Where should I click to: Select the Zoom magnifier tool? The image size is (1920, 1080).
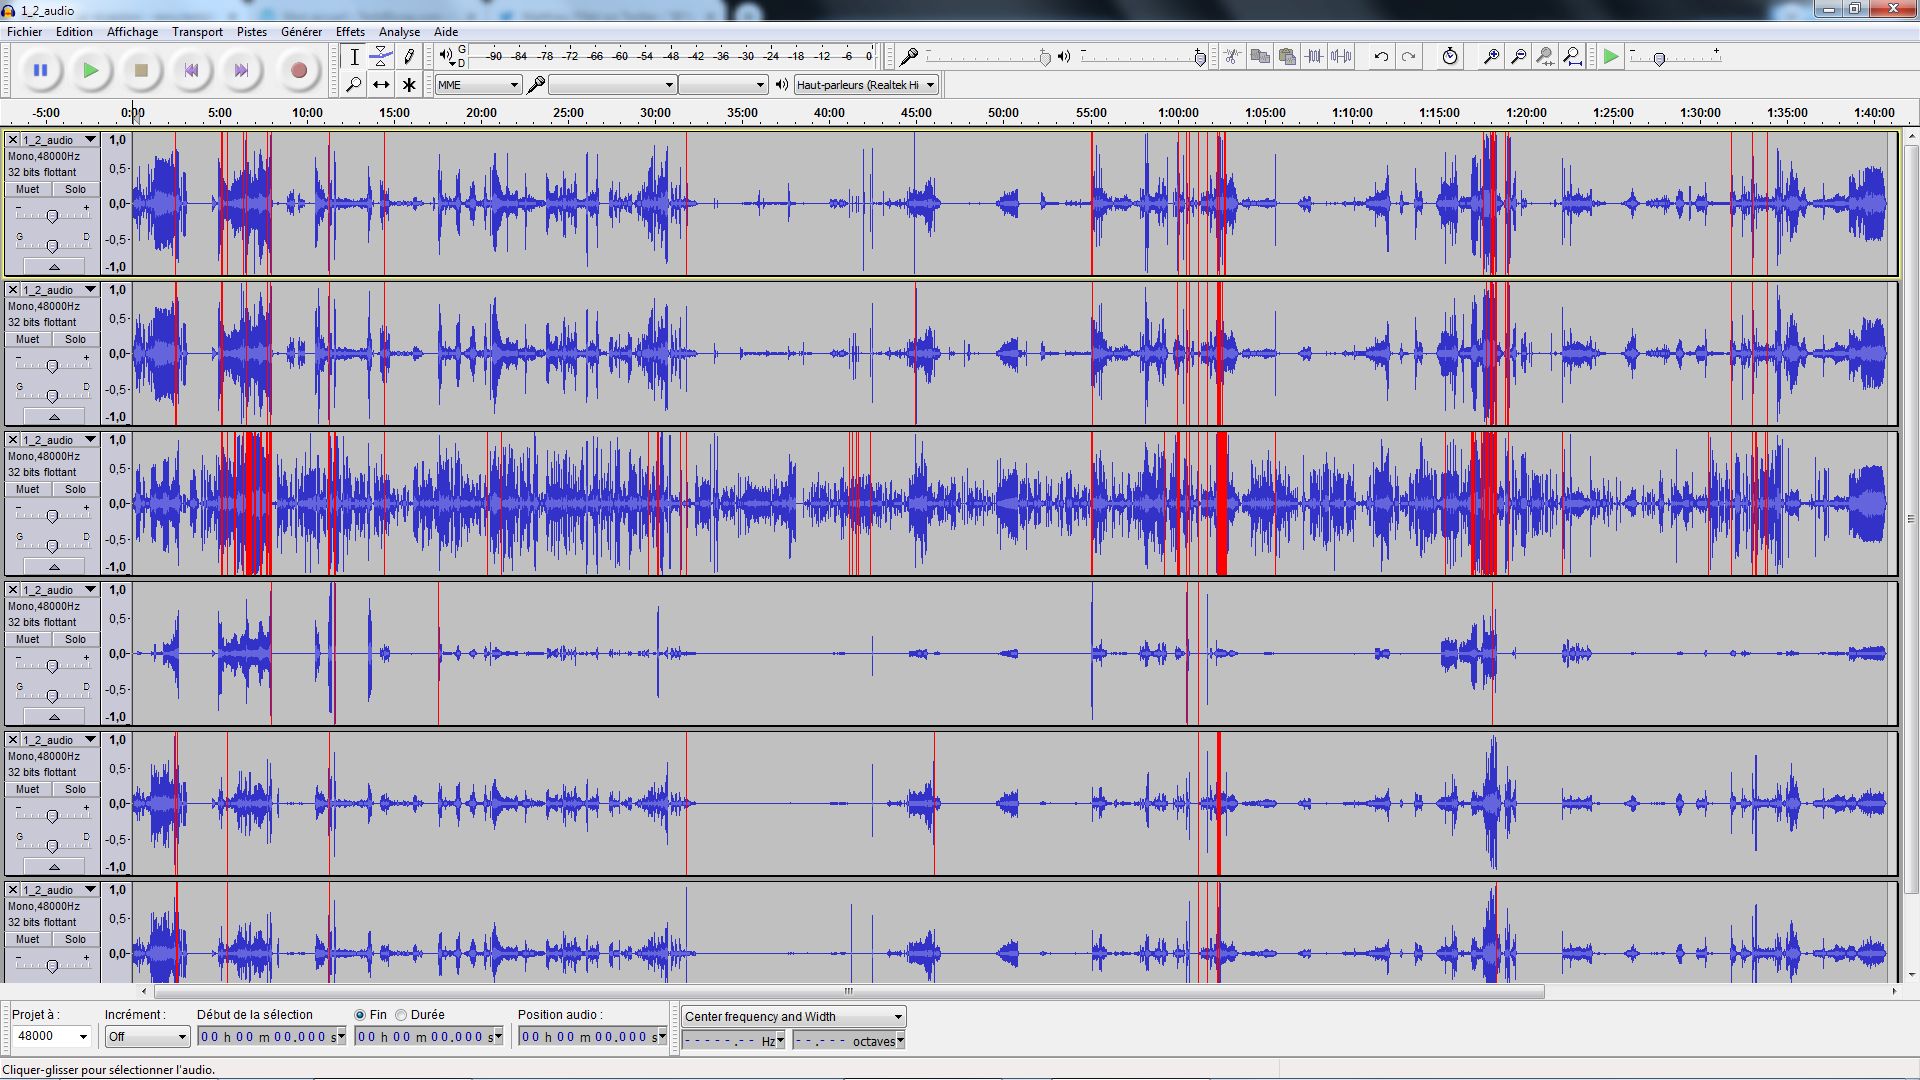[354, 85]
